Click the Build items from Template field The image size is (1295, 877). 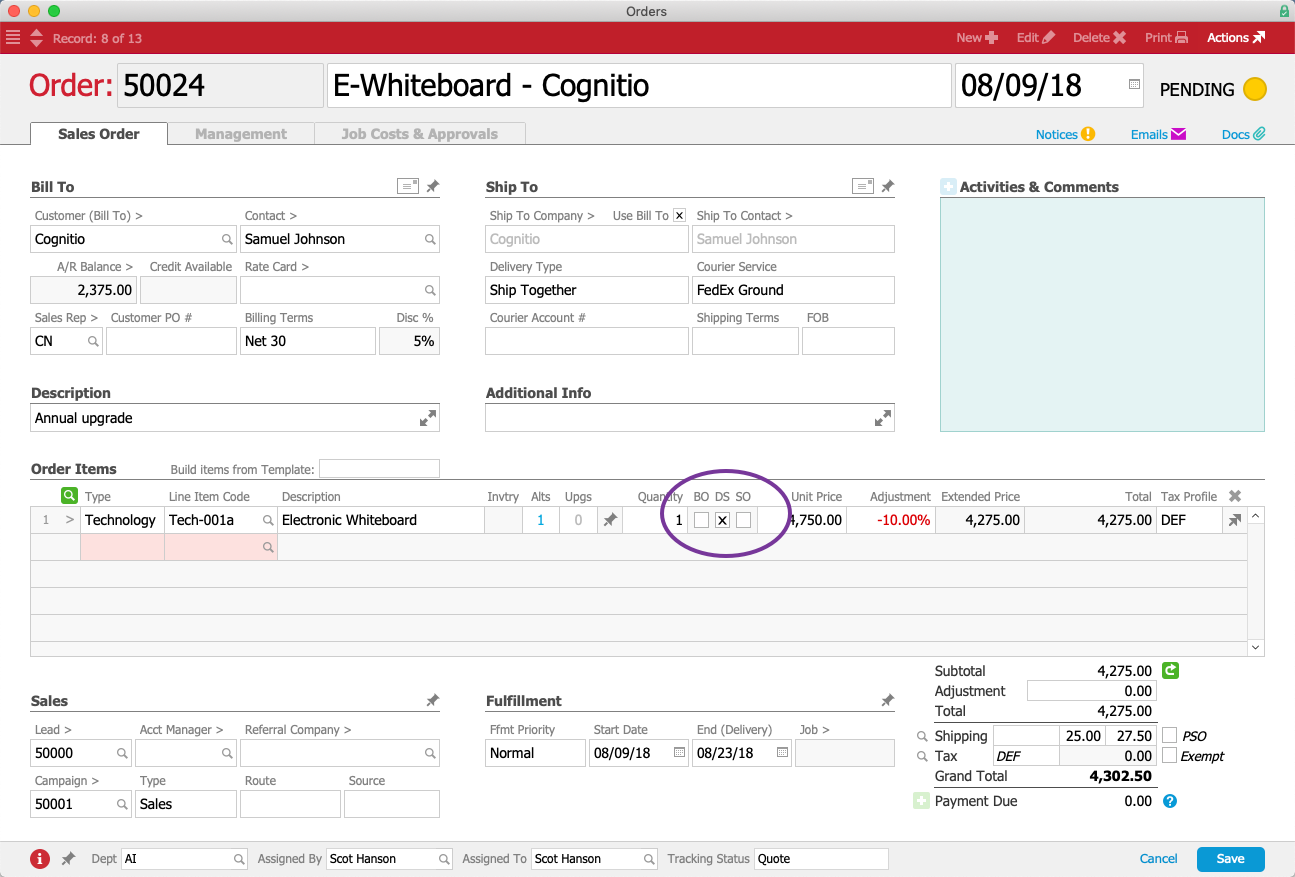point(379,469)
